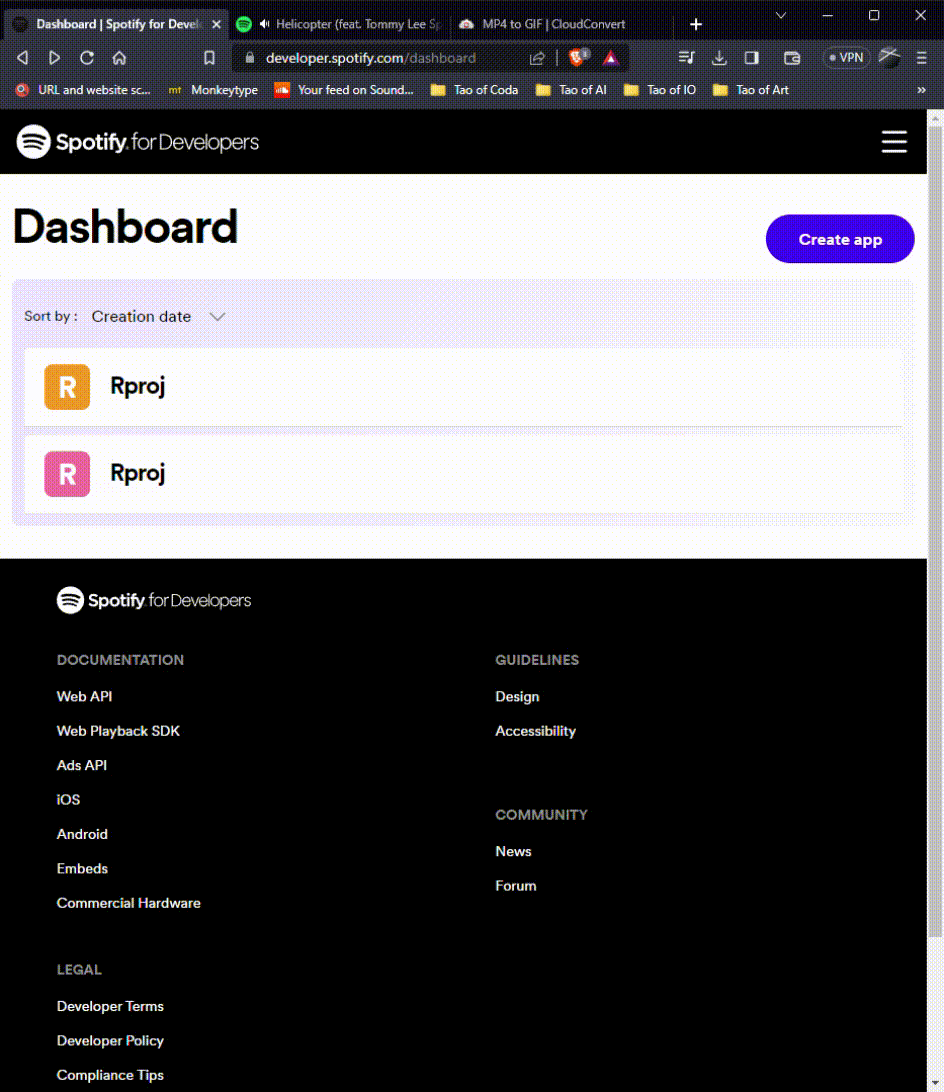
Task: Click the Create app button
Action: pos(839,239)
